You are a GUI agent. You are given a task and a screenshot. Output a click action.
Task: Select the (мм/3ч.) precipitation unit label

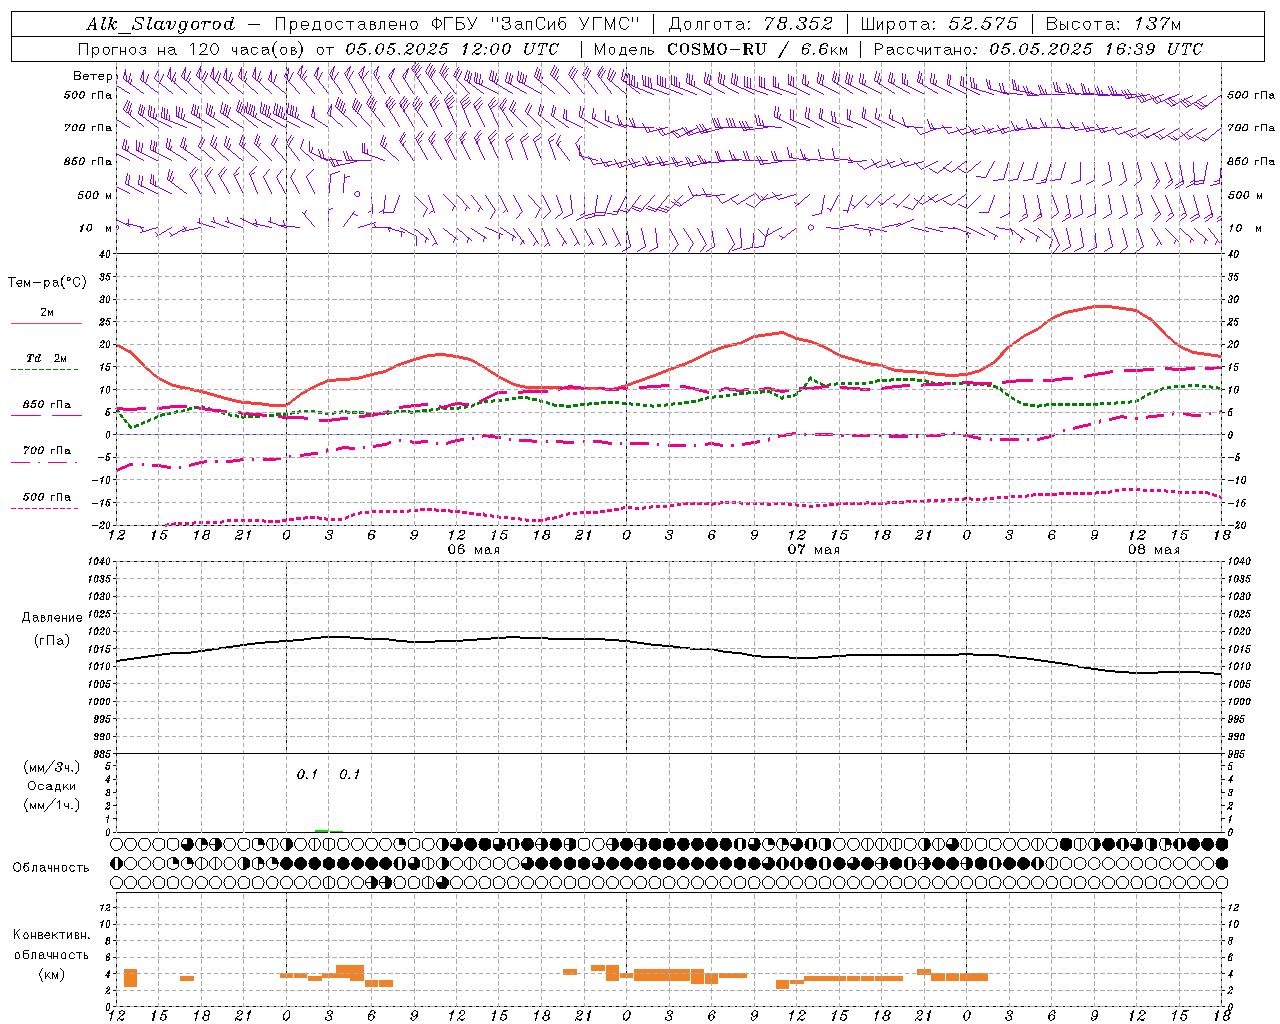coord(52,767)
